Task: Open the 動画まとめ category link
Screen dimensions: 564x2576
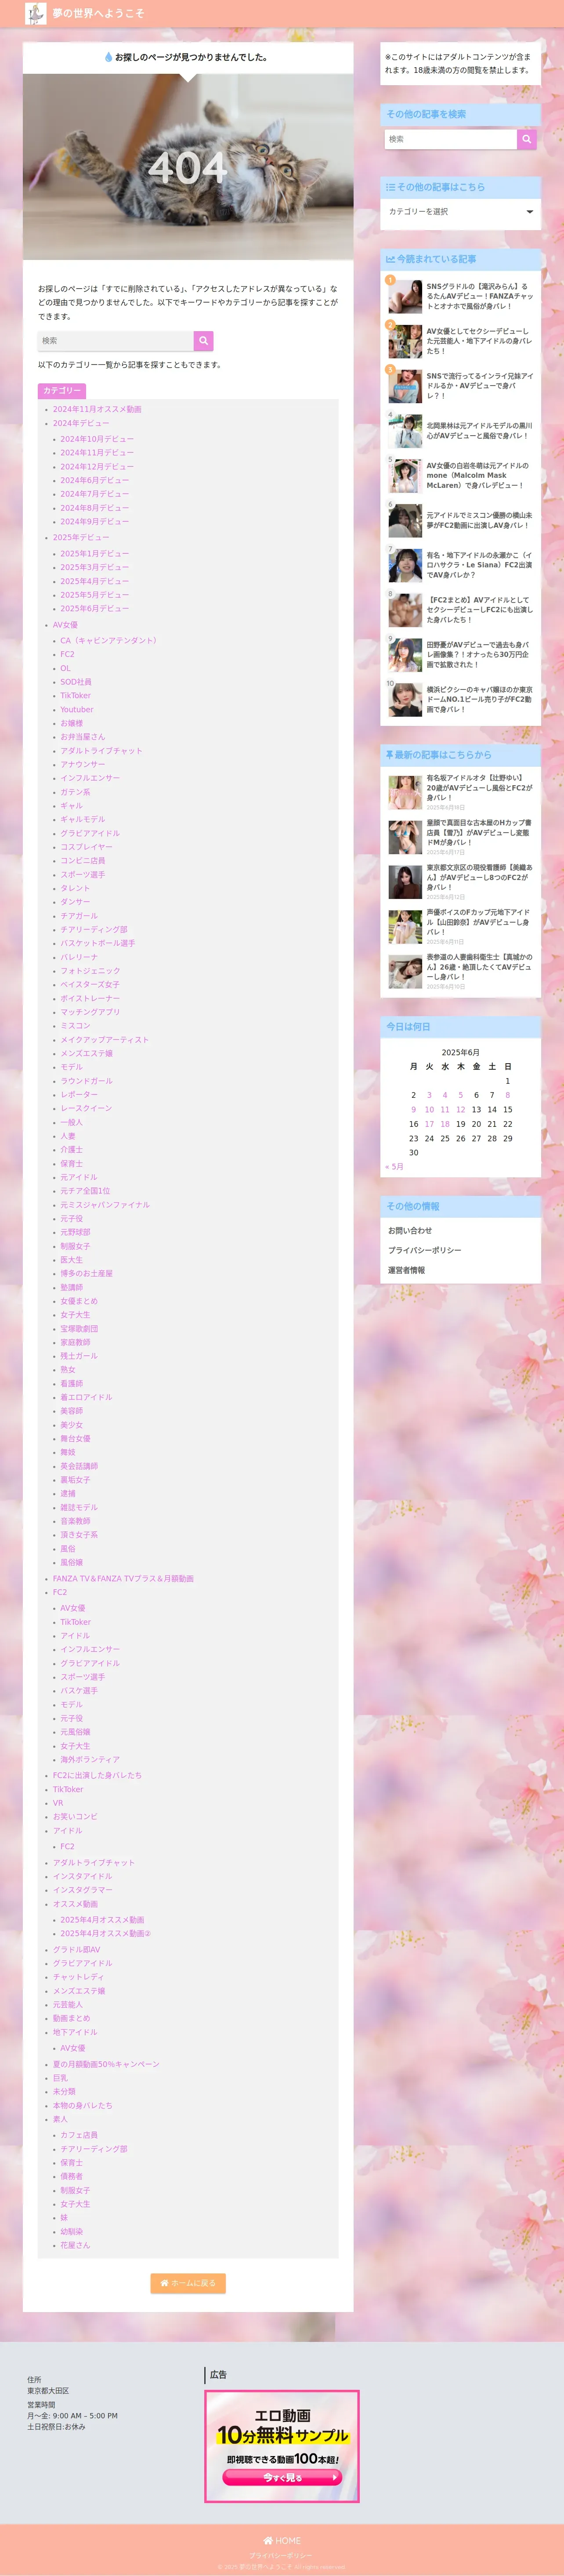Action: point(71,2018)
